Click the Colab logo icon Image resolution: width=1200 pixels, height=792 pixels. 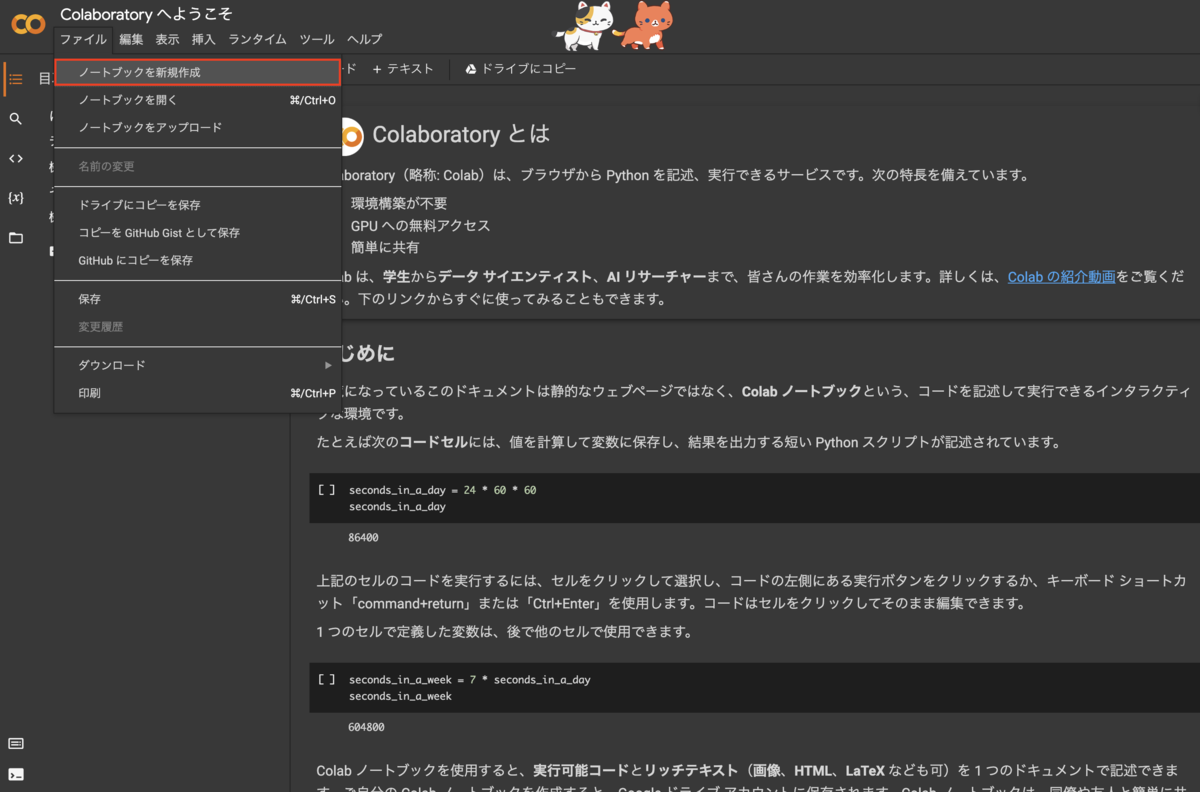tap(28, 25)
